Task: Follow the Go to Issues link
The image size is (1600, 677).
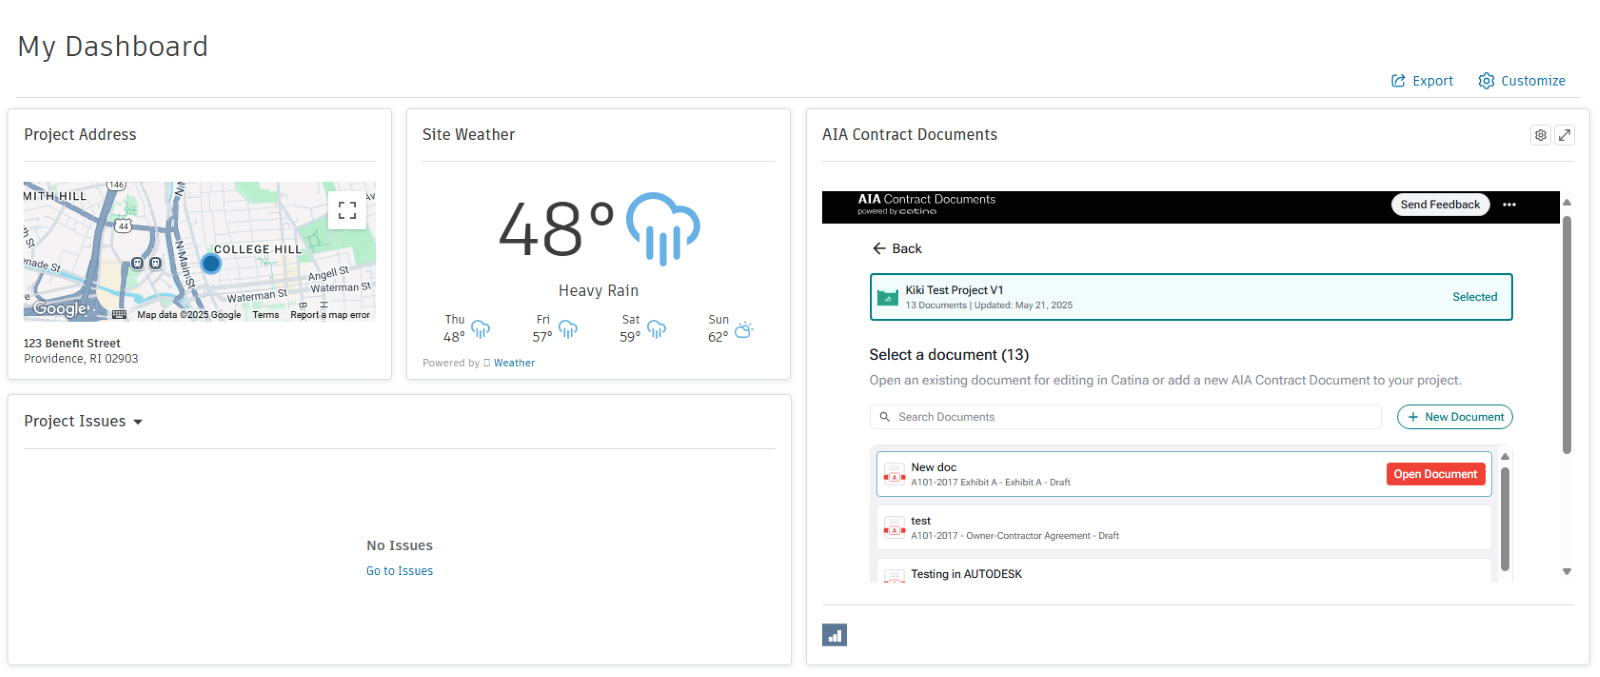Action: (399, 571)
